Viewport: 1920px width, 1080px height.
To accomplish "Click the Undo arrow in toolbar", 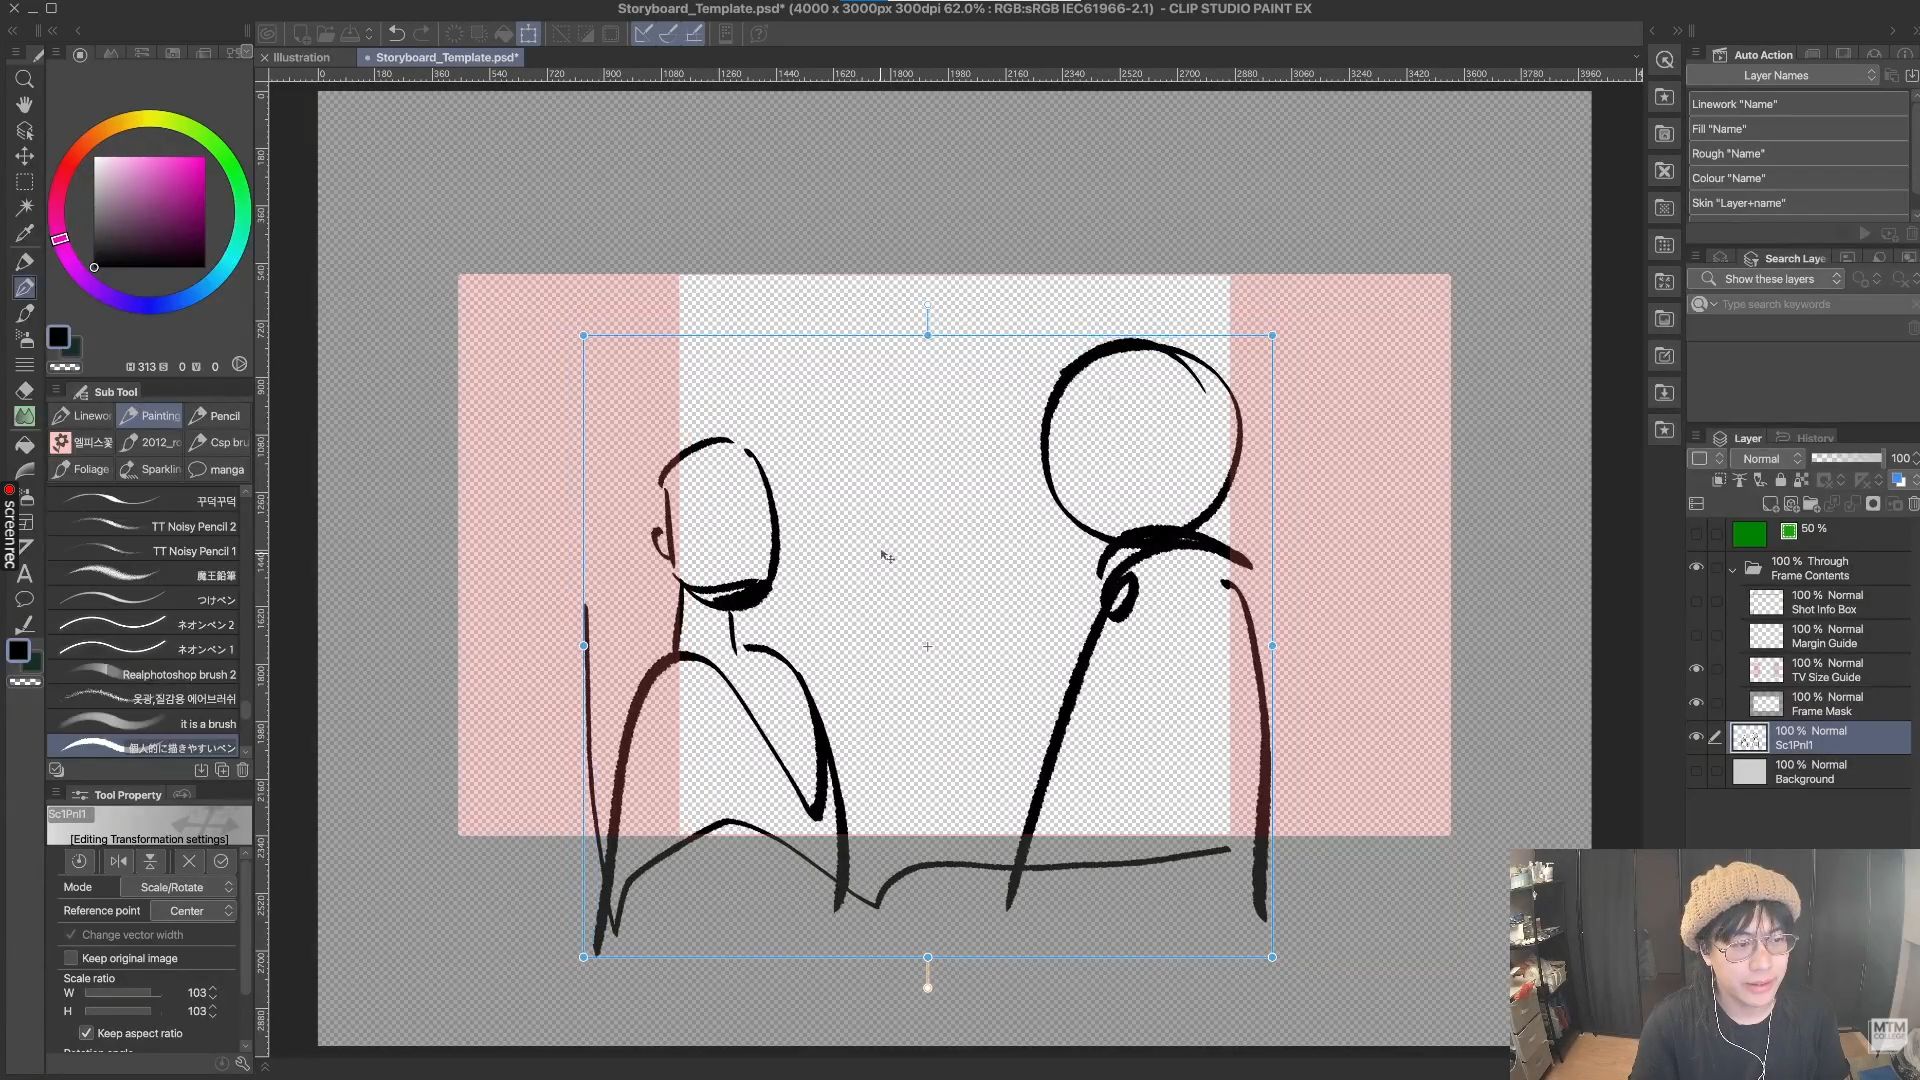I will coord(396,33).
